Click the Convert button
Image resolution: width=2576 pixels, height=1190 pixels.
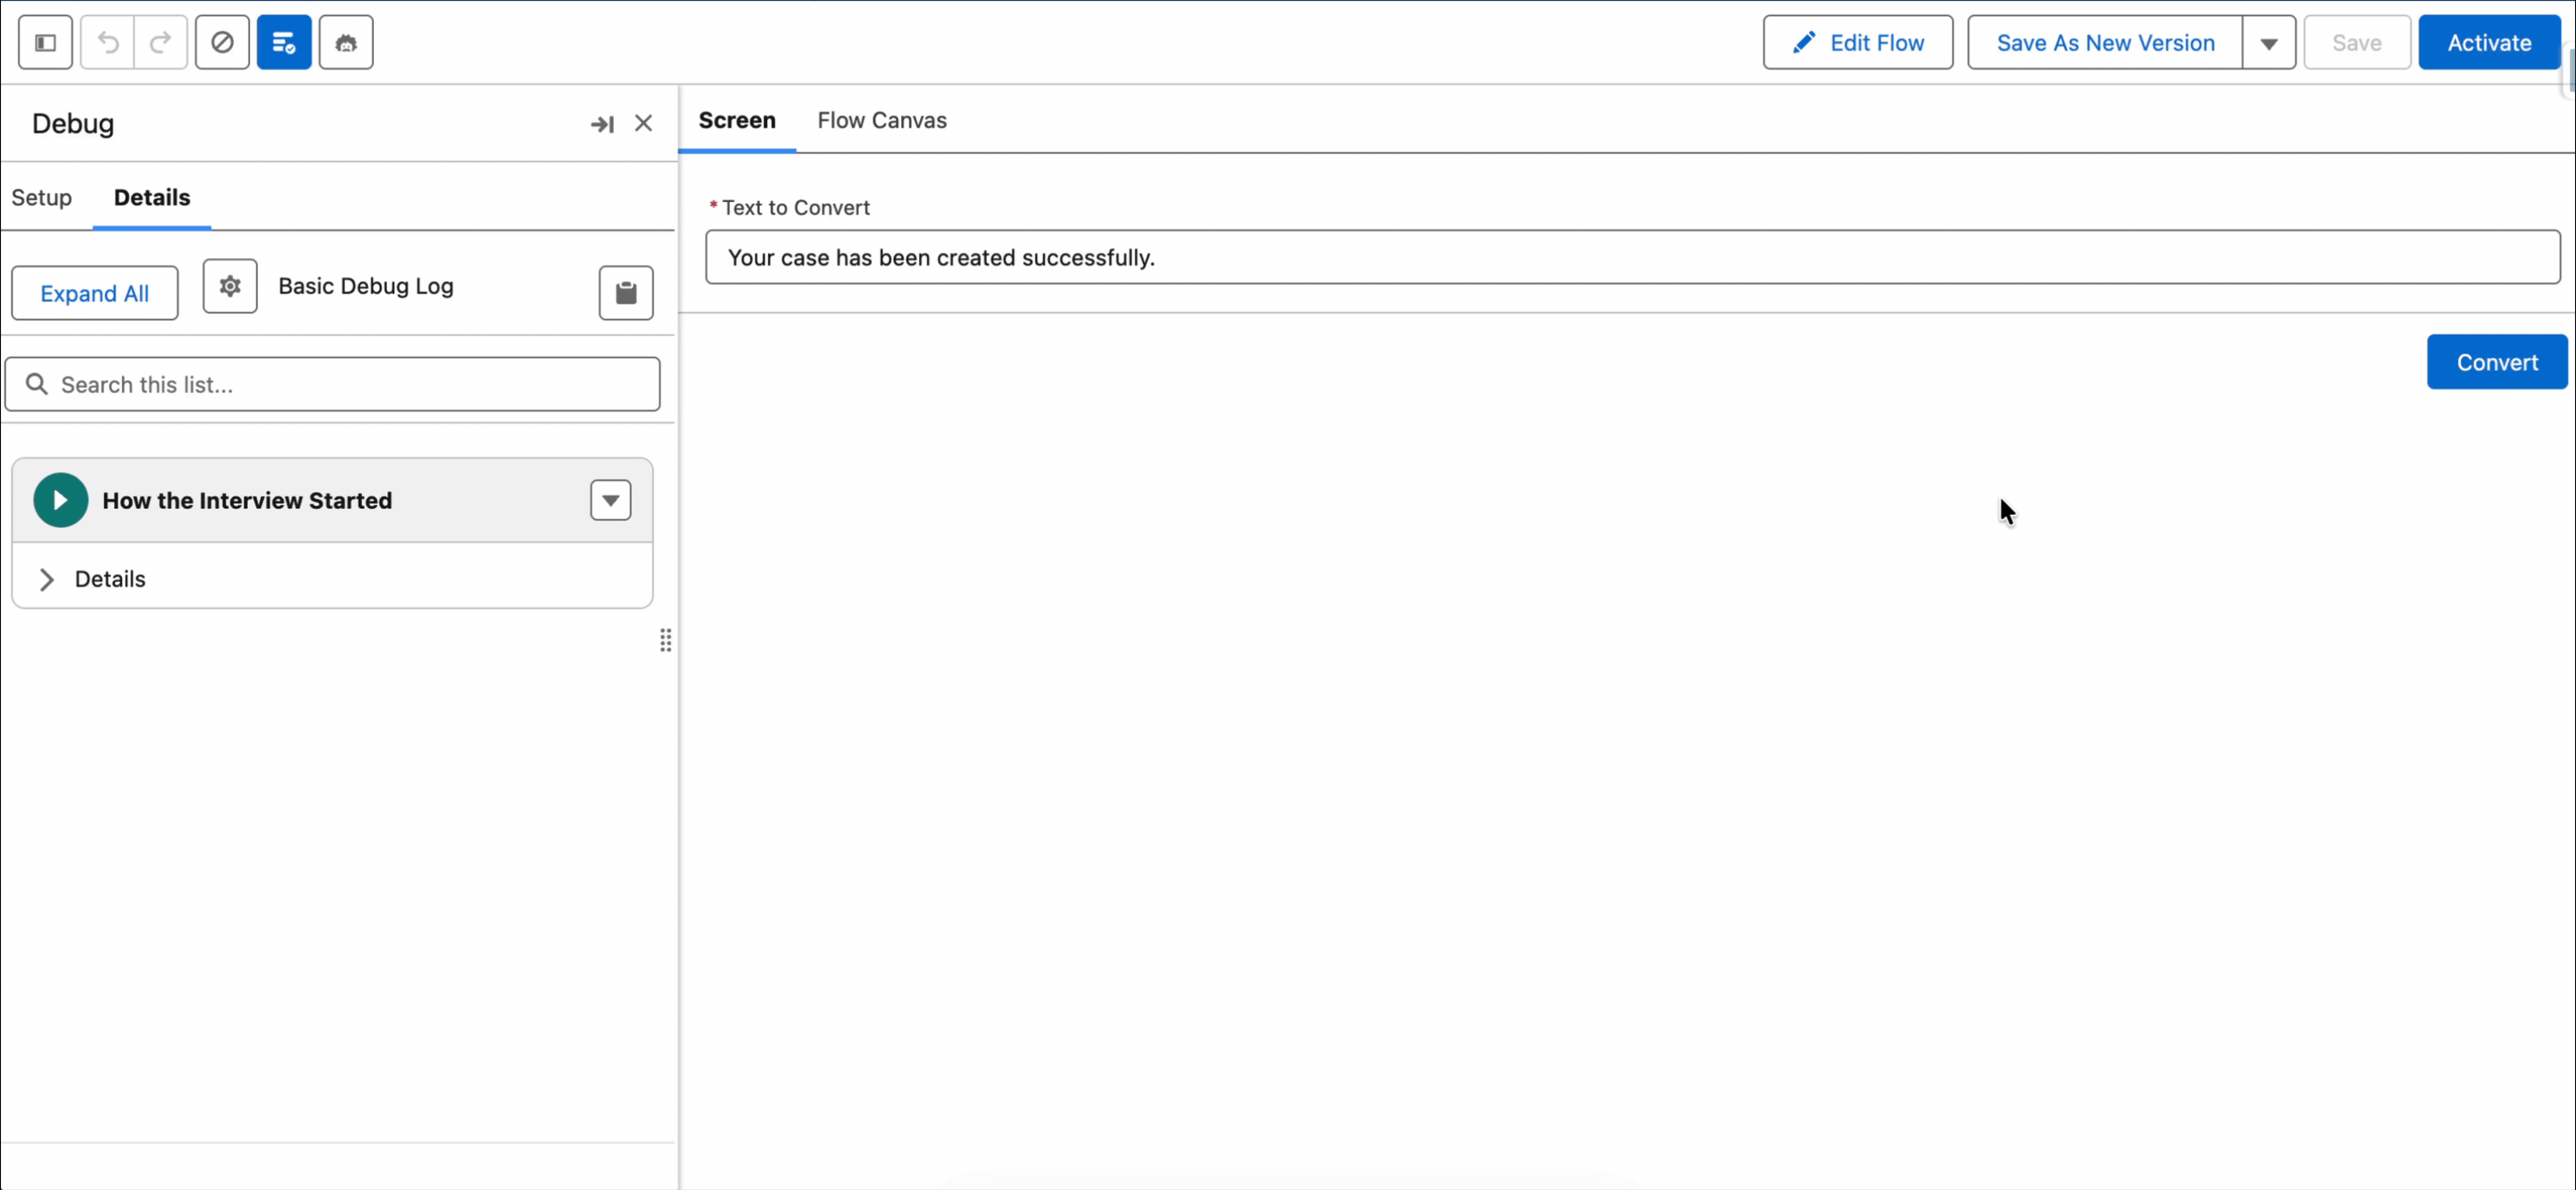point(2497,362)
